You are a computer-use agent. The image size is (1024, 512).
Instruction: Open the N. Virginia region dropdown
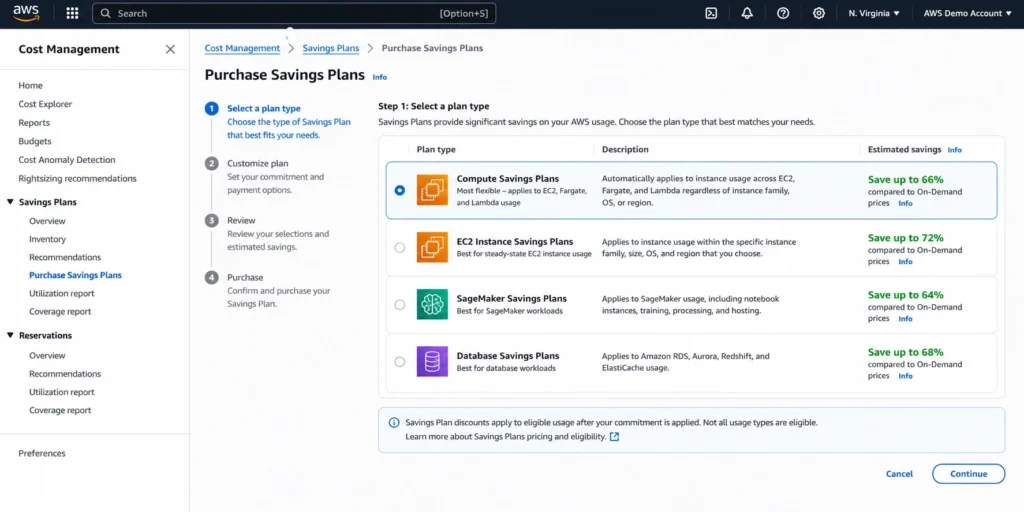(x=874, y=13)
